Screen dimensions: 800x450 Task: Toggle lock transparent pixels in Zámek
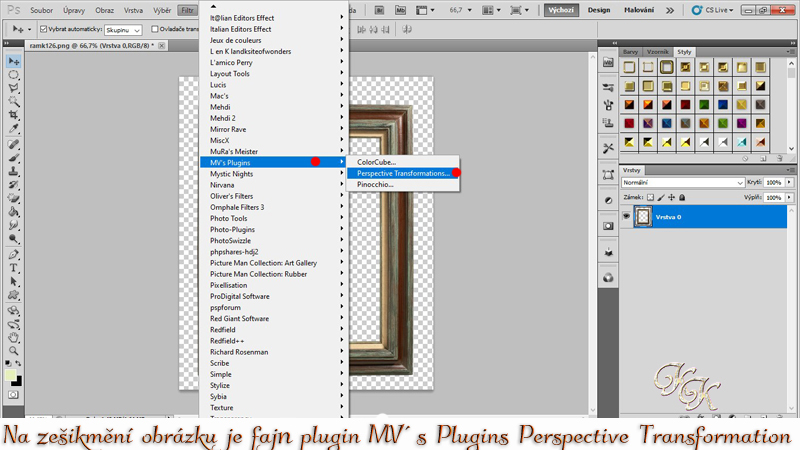650,197
